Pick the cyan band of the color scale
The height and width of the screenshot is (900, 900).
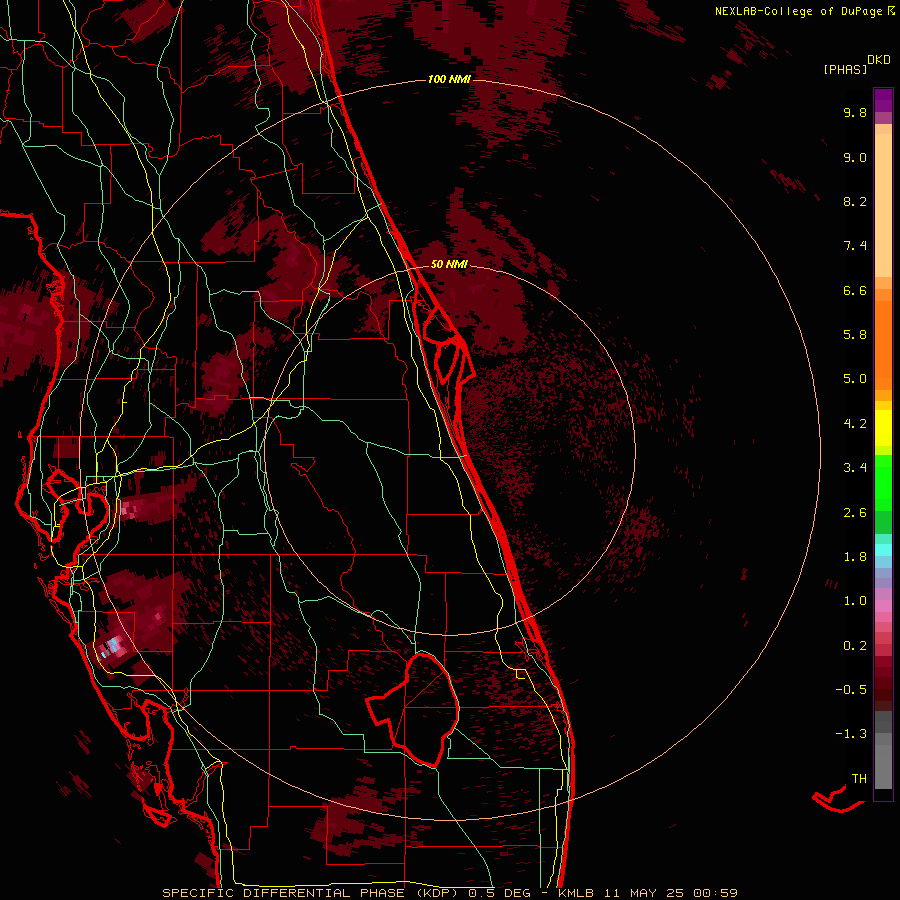click(x=883, y=550)
